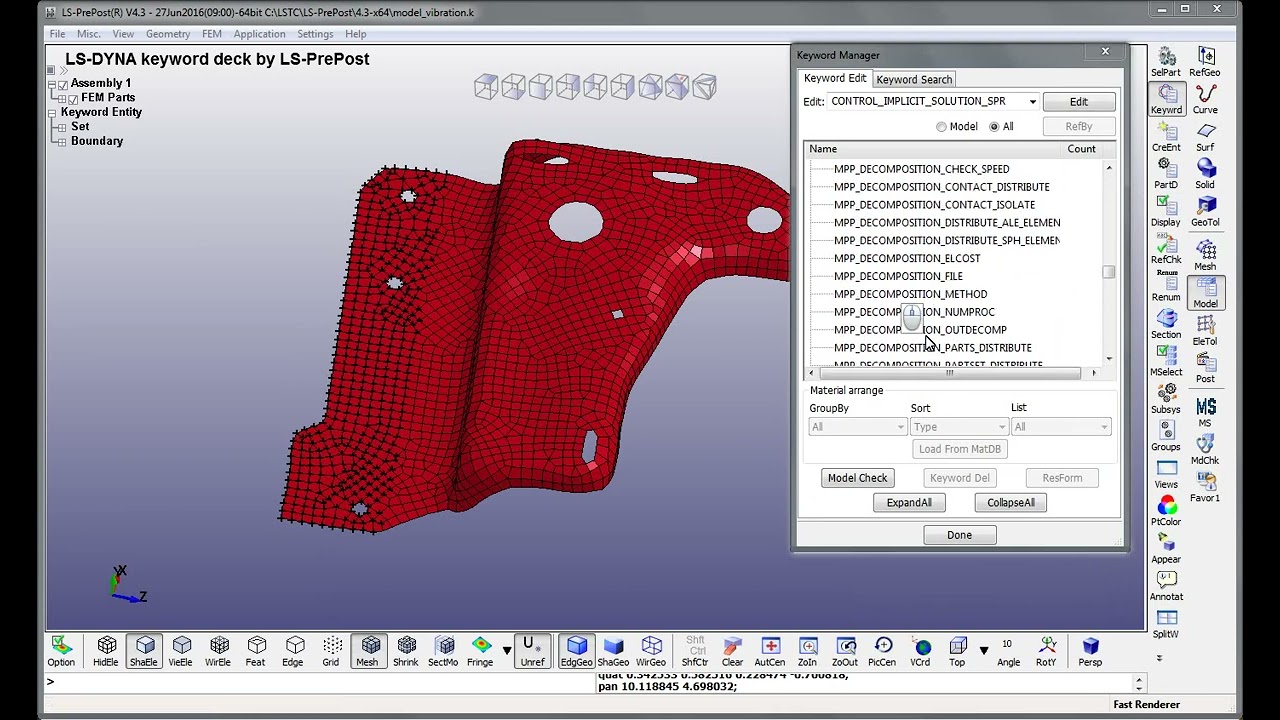Collapse the Assembly 1 tree node
Screen dimensions: 1280x720
pyautogui.click(x=52, y=84)
